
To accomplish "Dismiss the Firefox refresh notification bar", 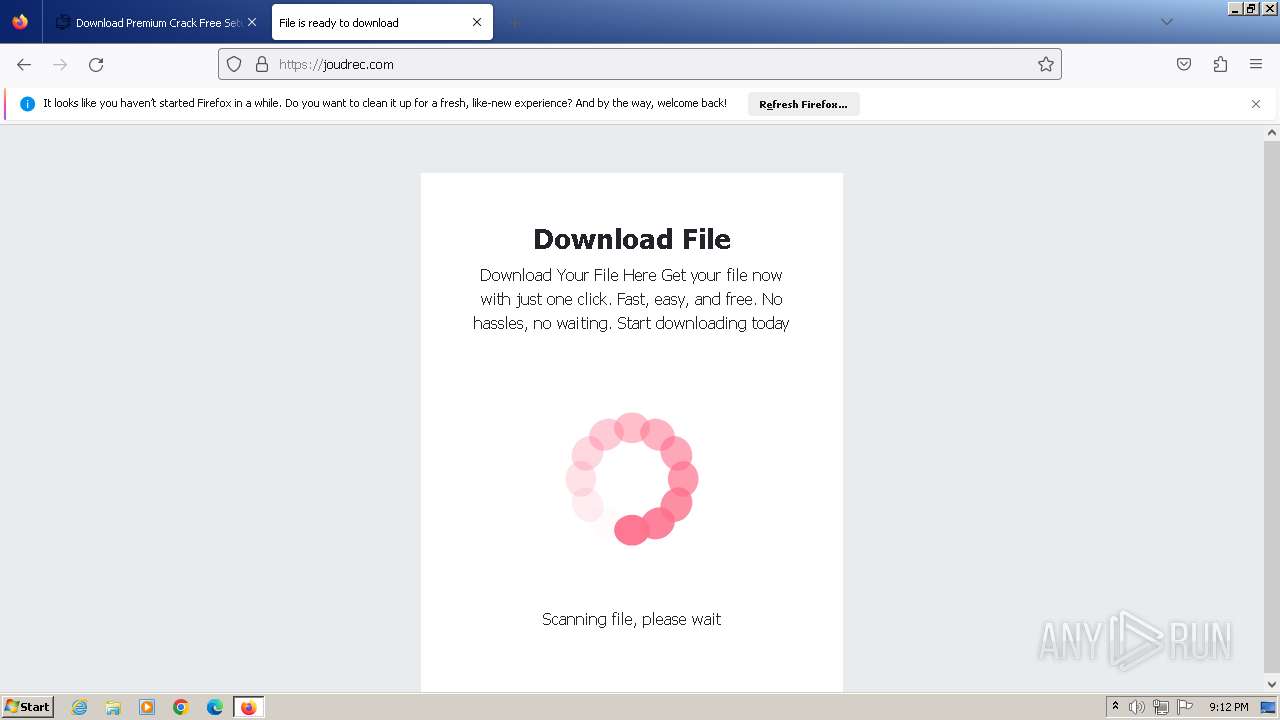I will click(1256, 104).
